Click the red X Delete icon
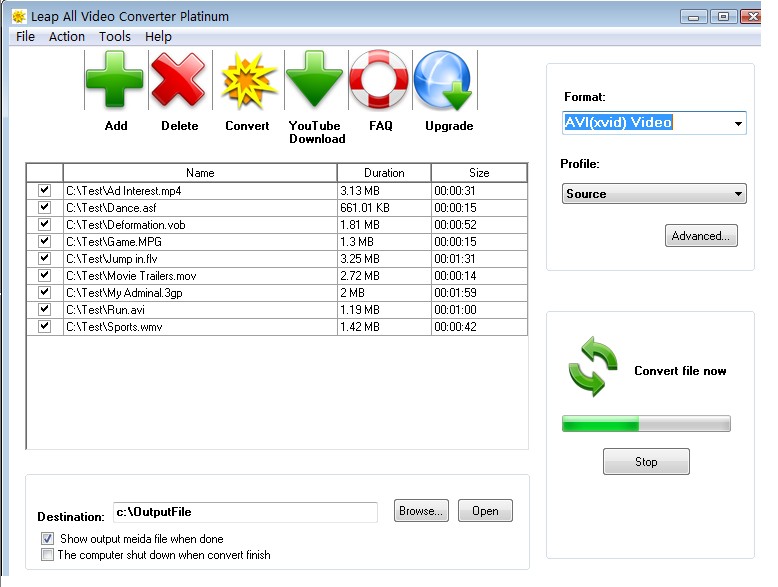This screenshot has height=587, width=778. (179, 80)
